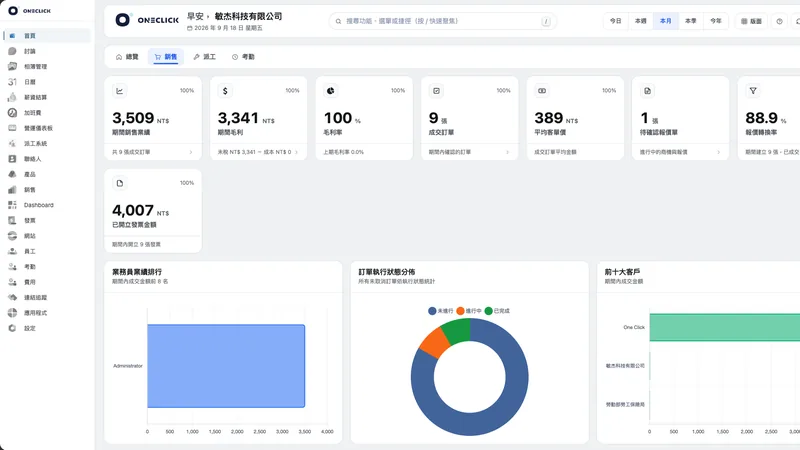Click the OneClick logo in header
800x450 pixels.
pyautogui.click(x=147, y=20)
